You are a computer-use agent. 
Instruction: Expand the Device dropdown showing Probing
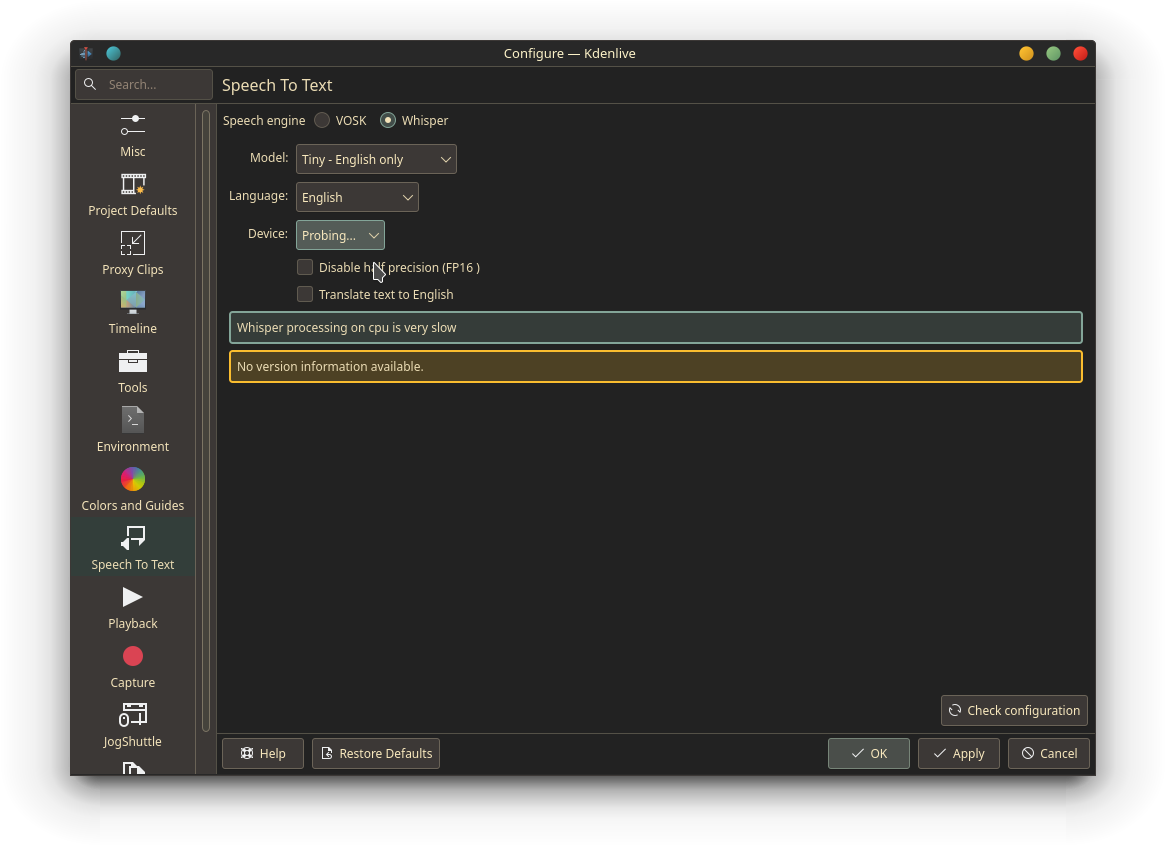(x=340, y=235)
